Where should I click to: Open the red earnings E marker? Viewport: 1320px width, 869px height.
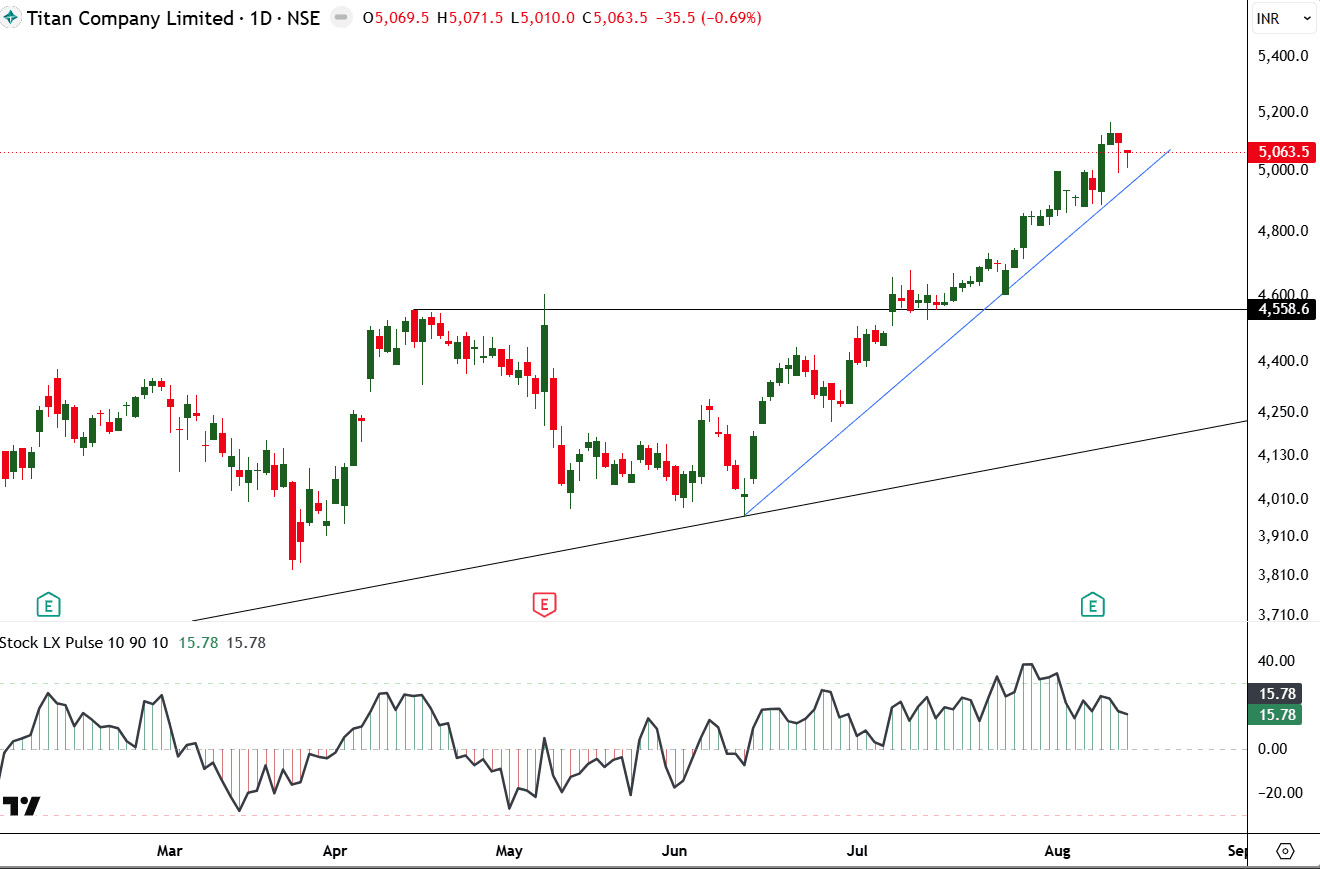tap(543, 604)
